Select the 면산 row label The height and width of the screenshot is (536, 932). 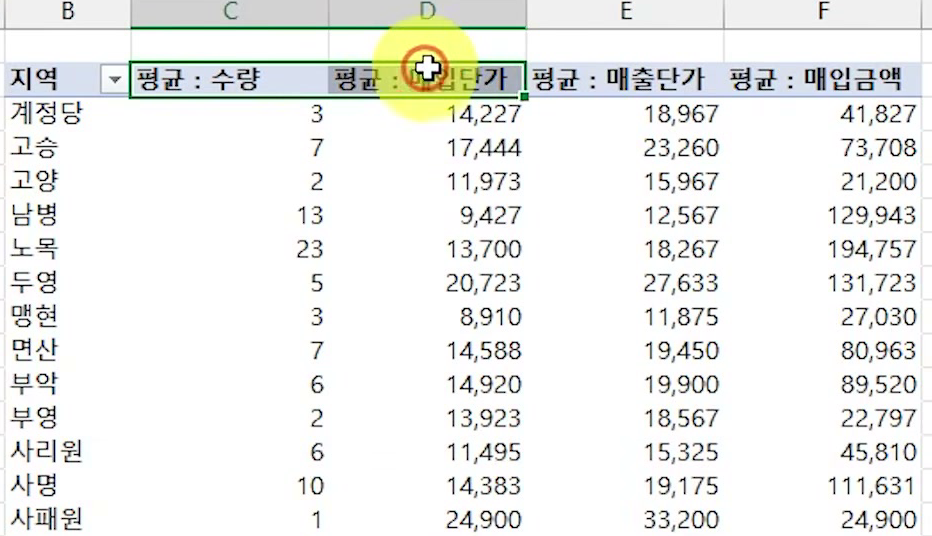(x=68, y=350)
